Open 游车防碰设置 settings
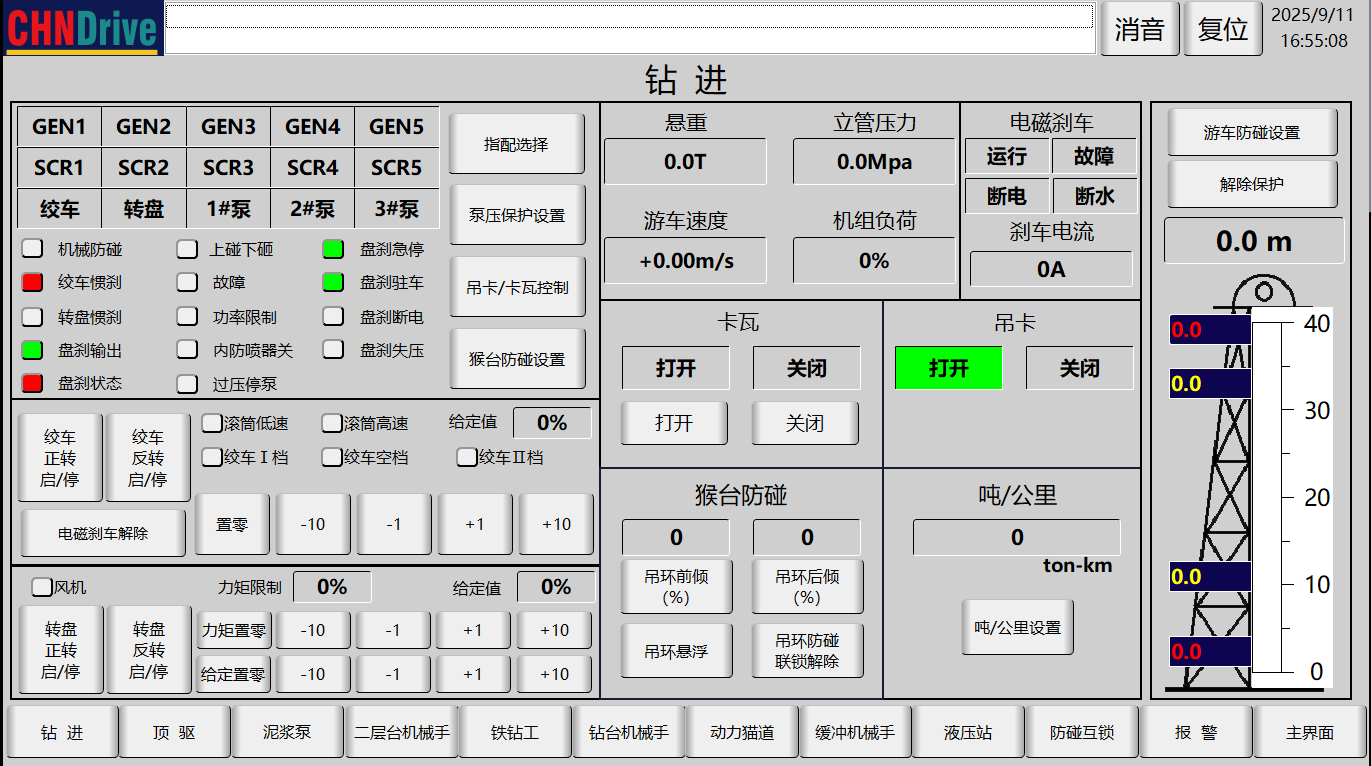Screen dimensions: 1371x766 1251,133
